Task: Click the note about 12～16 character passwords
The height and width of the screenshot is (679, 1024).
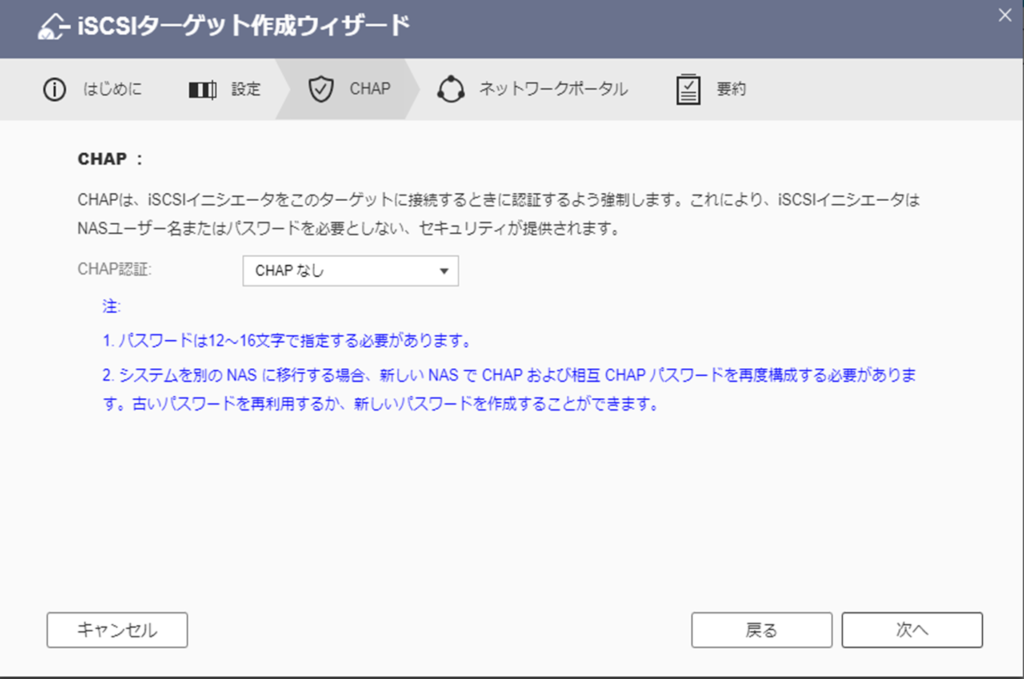Action: tap(287, 340)
